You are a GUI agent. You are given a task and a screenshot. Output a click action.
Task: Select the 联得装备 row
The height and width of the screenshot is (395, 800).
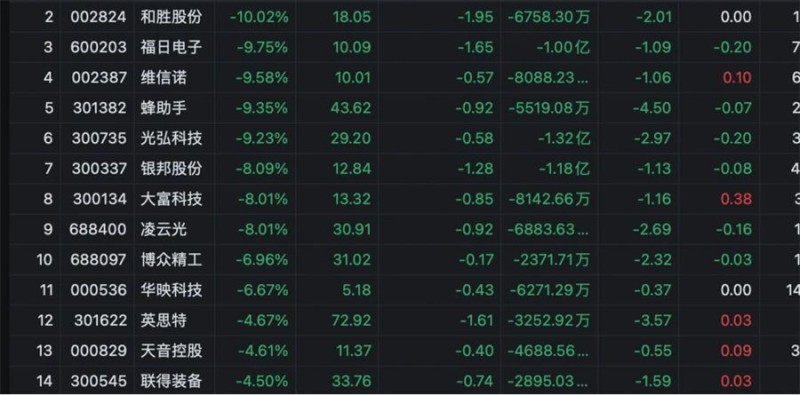point(400,381)
